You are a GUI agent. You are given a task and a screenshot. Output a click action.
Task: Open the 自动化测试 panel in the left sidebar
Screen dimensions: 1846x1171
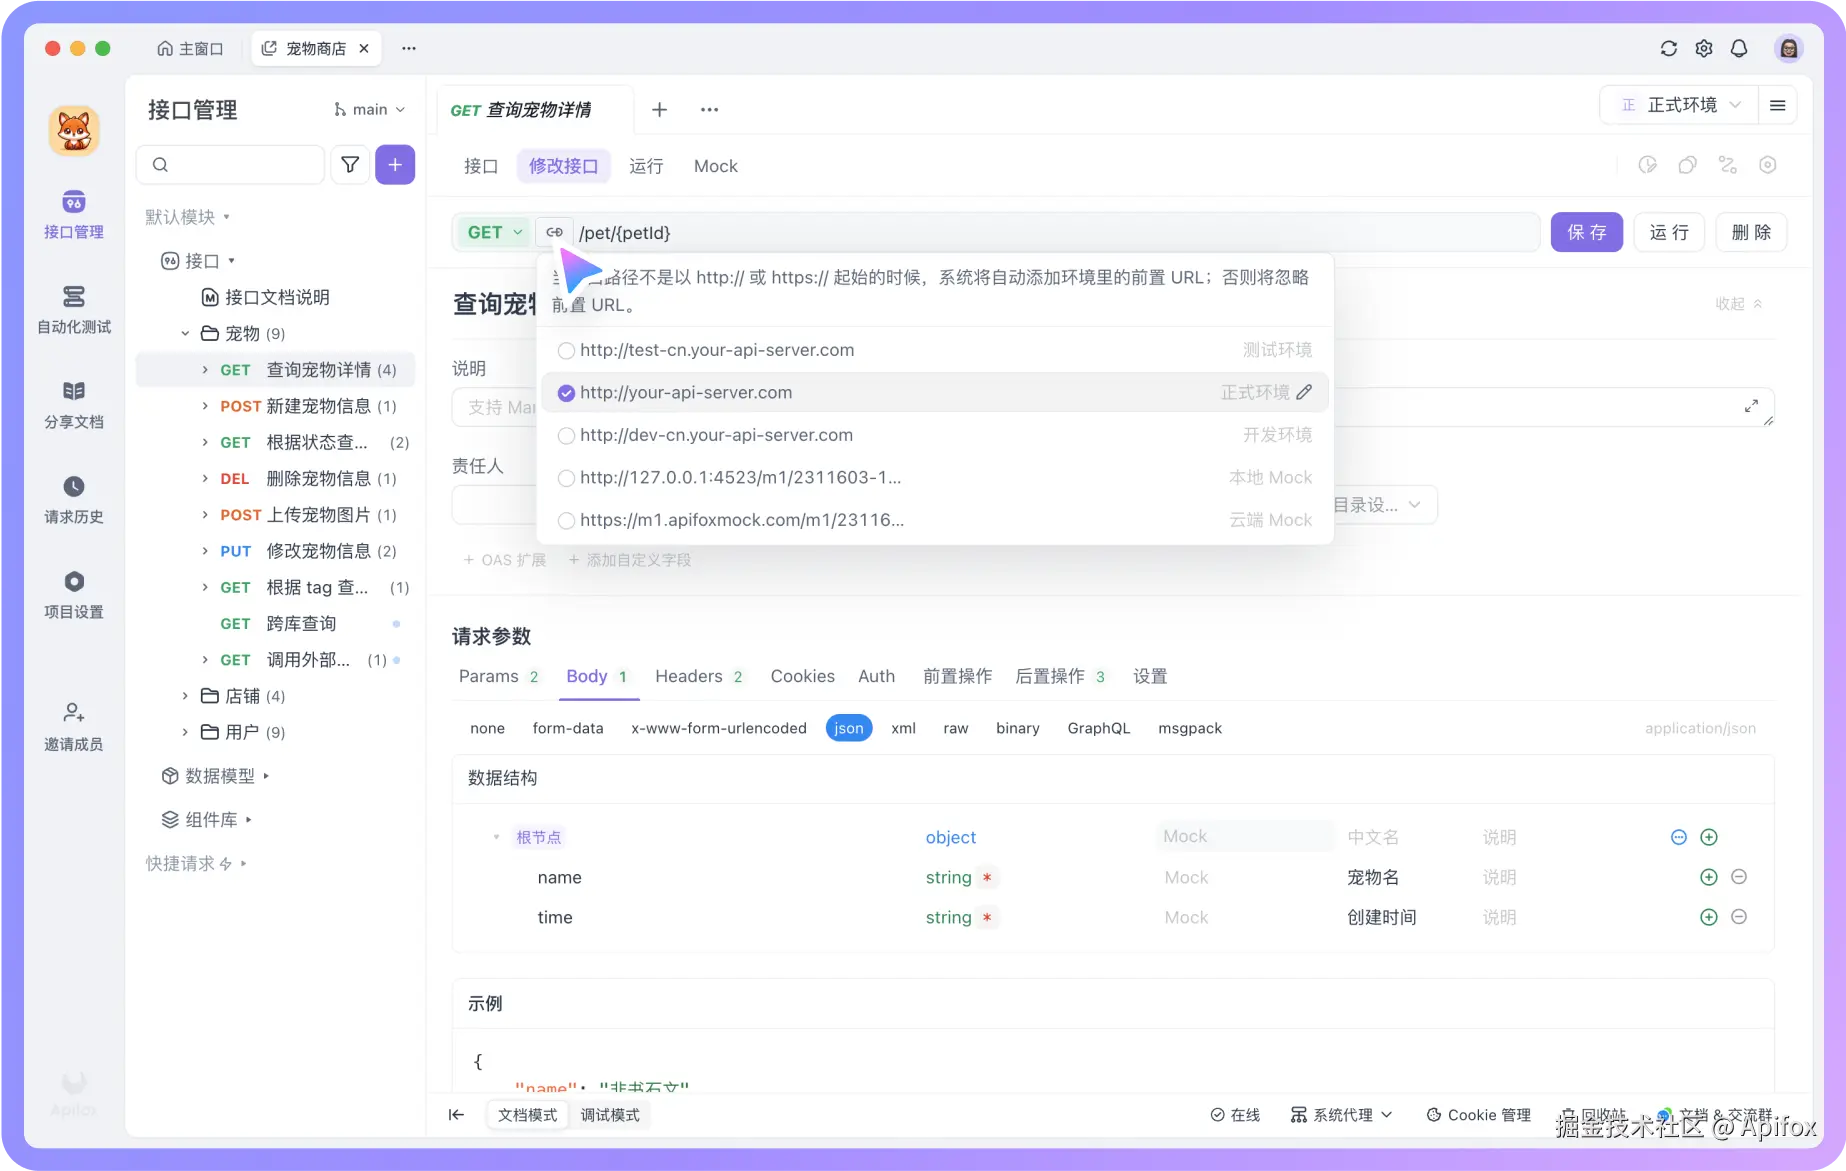[73, 310]
